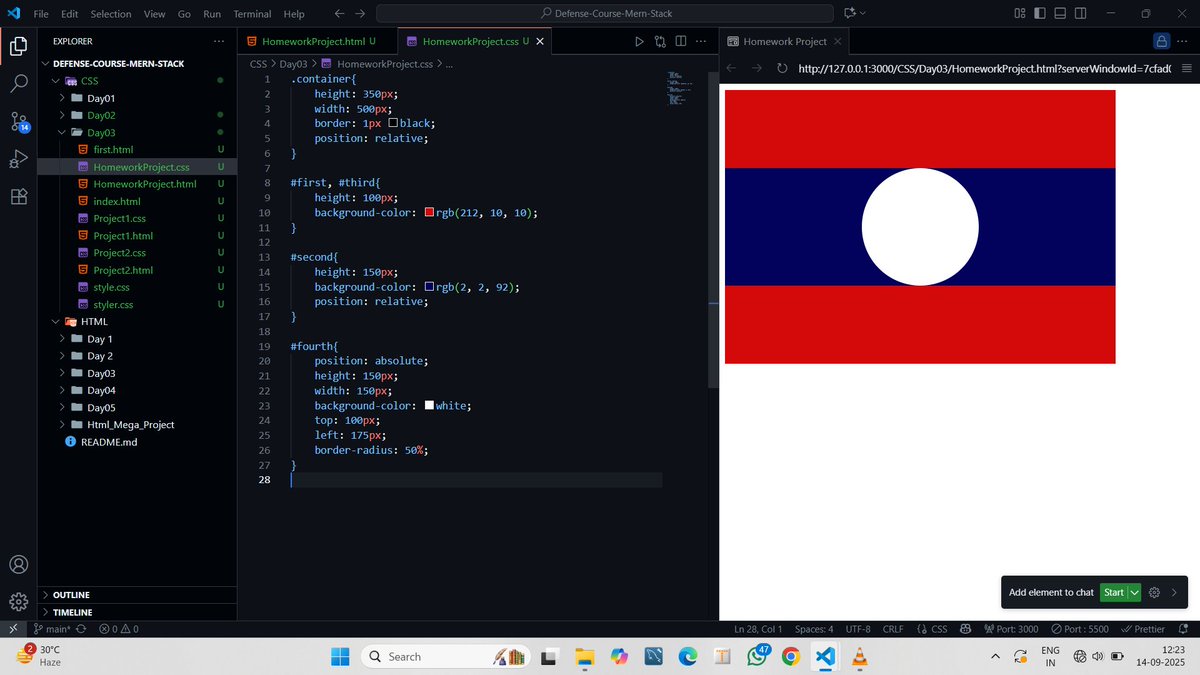
Task: Open the Accounts menu icon
Action: click(18, 565)
